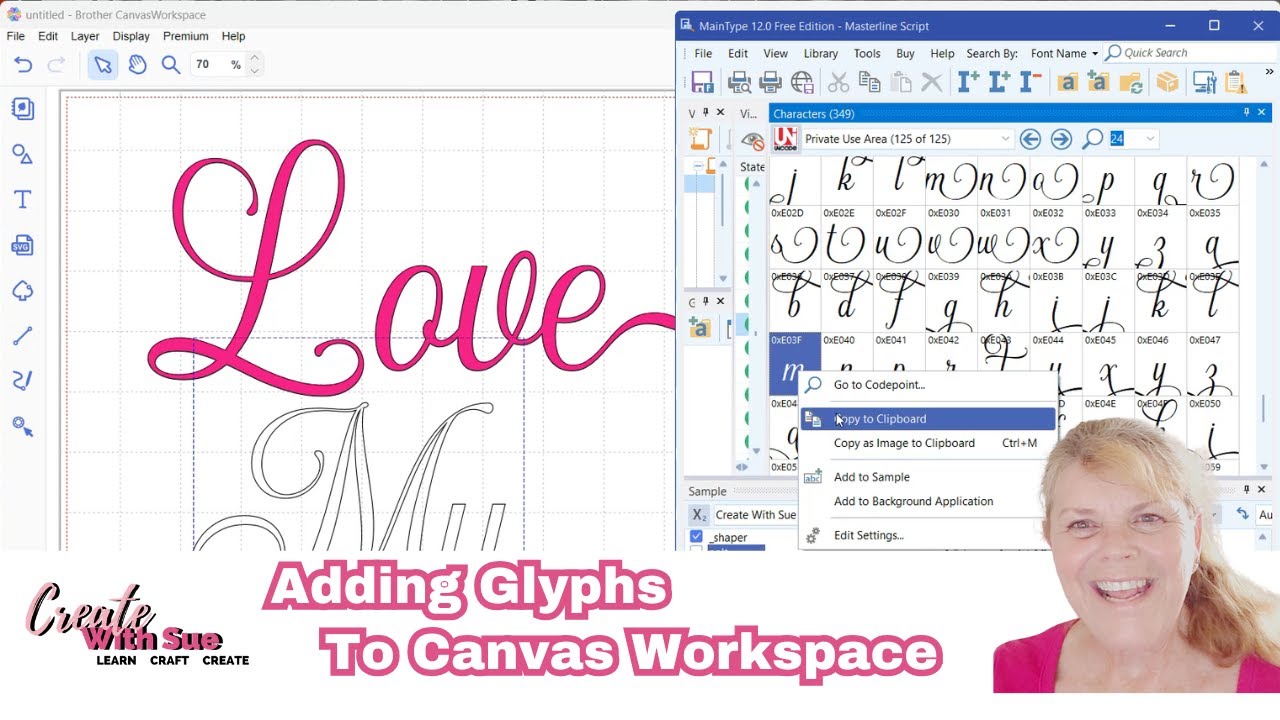Click the greyed Redo arrow in Canvas Workspace

point(56,65)
